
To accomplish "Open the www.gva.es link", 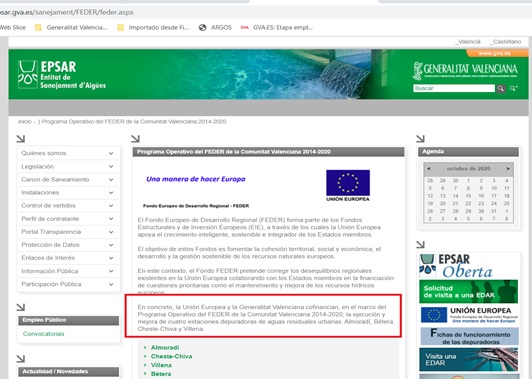I will [495, 53].
